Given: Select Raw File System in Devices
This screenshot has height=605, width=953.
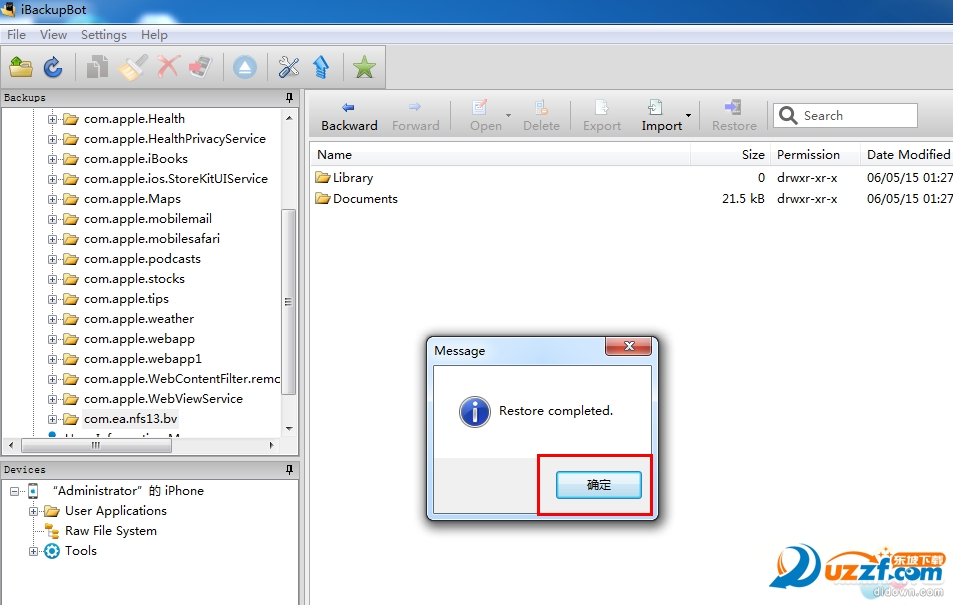Looking at the screenshot, I should [x=111, y=531].
